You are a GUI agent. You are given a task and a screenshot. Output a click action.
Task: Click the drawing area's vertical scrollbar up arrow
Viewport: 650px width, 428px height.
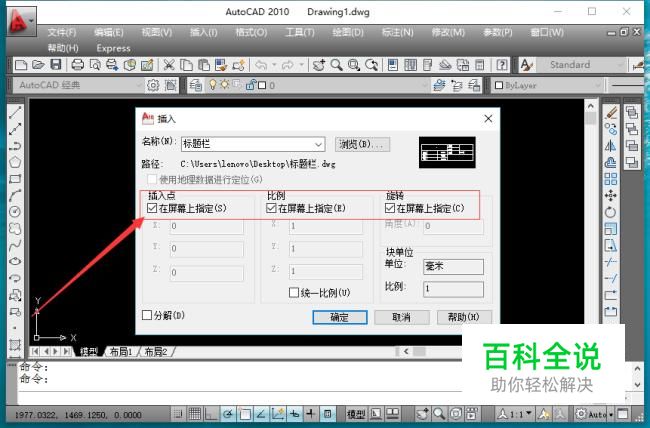click(591, 106)
